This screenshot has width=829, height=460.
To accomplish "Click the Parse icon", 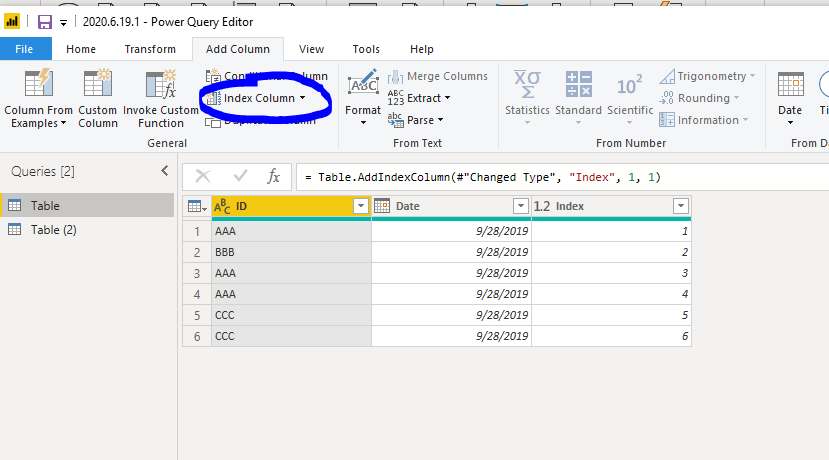I will point(395,121).
